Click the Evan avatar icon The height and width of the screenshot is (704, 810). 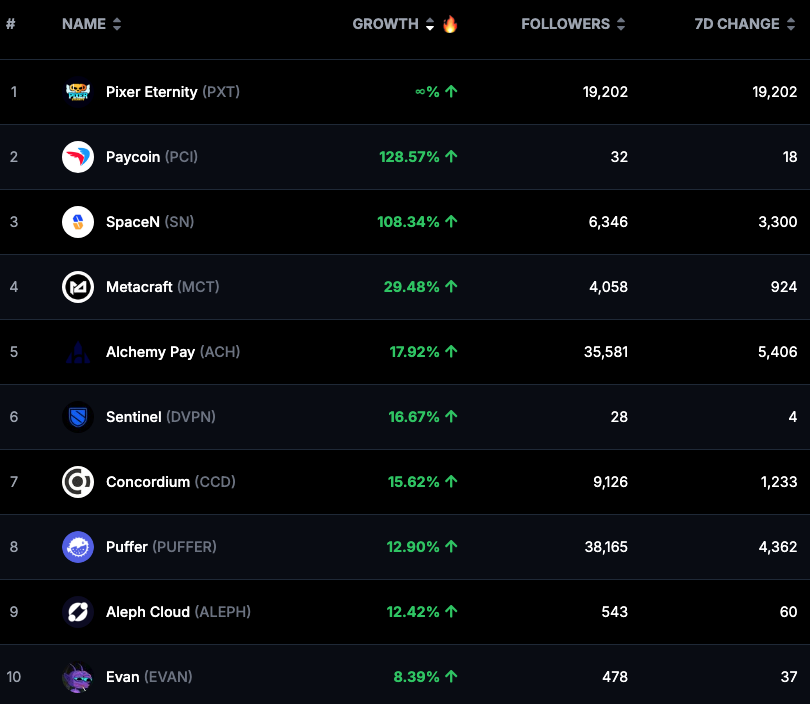pos(78,678)
